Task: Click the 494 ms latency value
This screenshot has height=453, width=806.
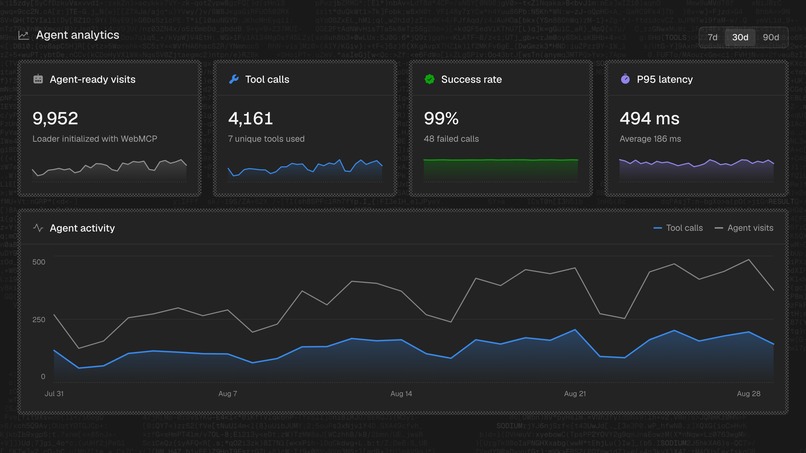Action: coord(649,119)
